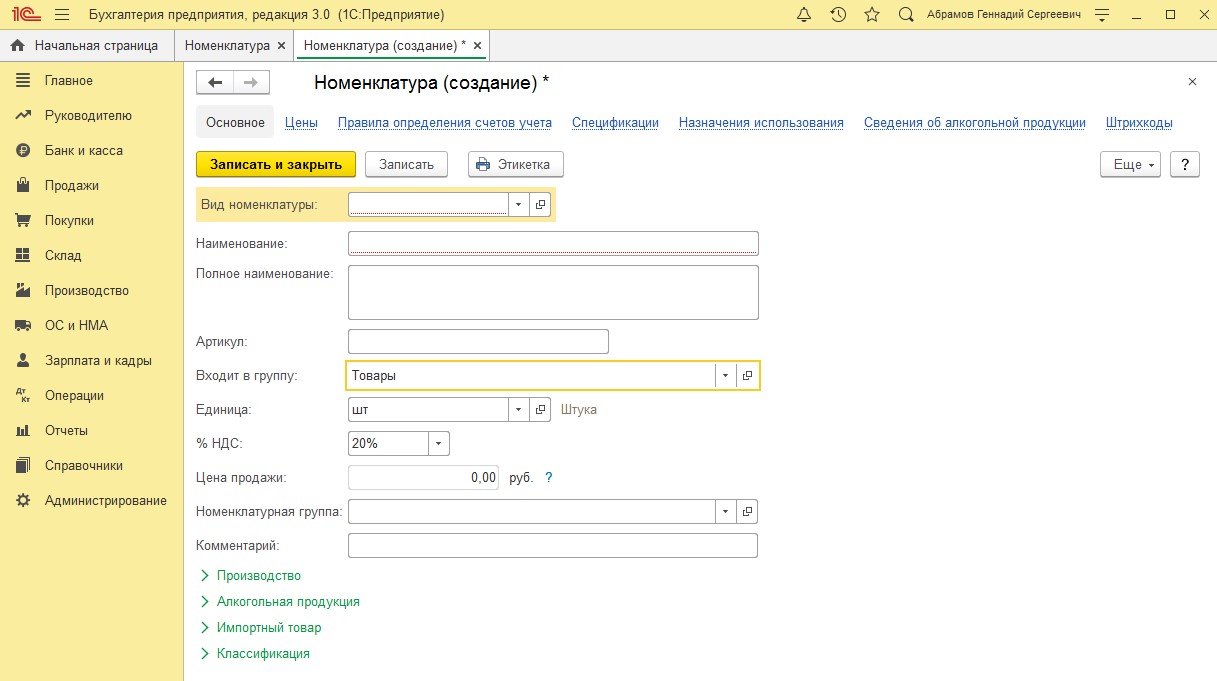Click the notifications bell icon
The height and width of the screenshot is (681, 1217).
coord(804,15)
